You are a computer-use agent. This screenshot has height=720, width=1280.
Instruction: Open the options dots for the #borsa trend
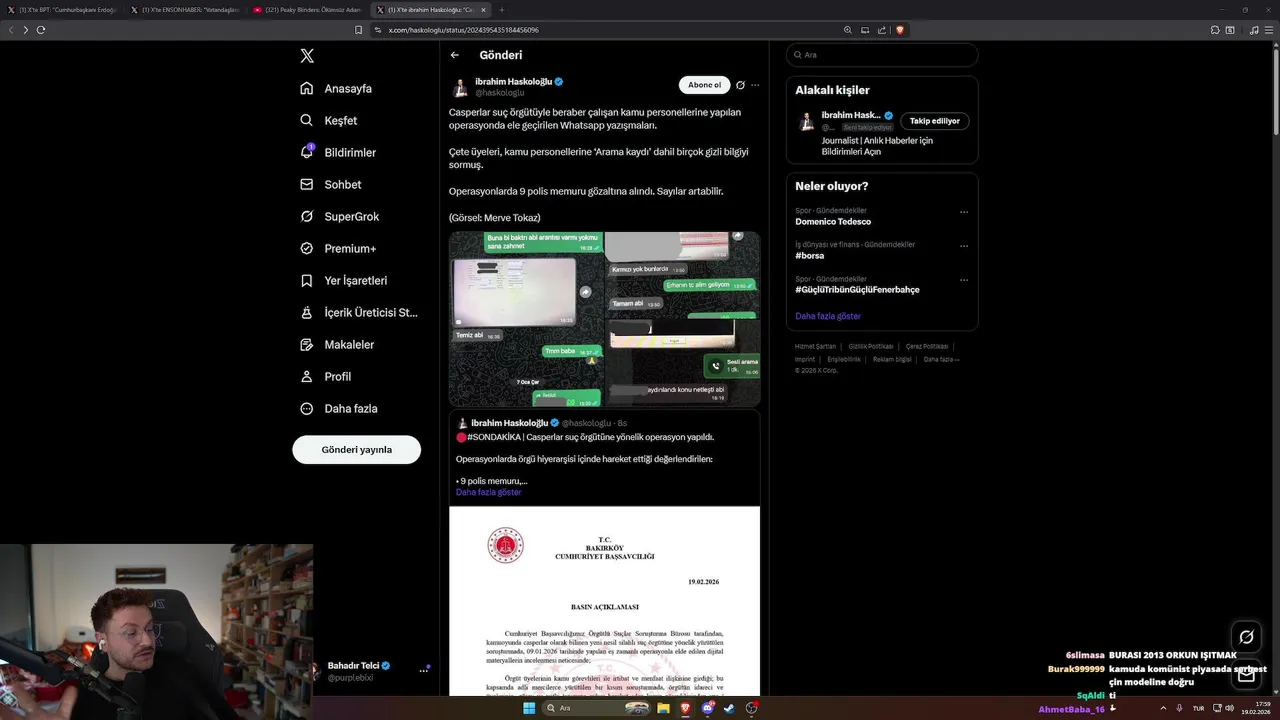coord(964,246)
